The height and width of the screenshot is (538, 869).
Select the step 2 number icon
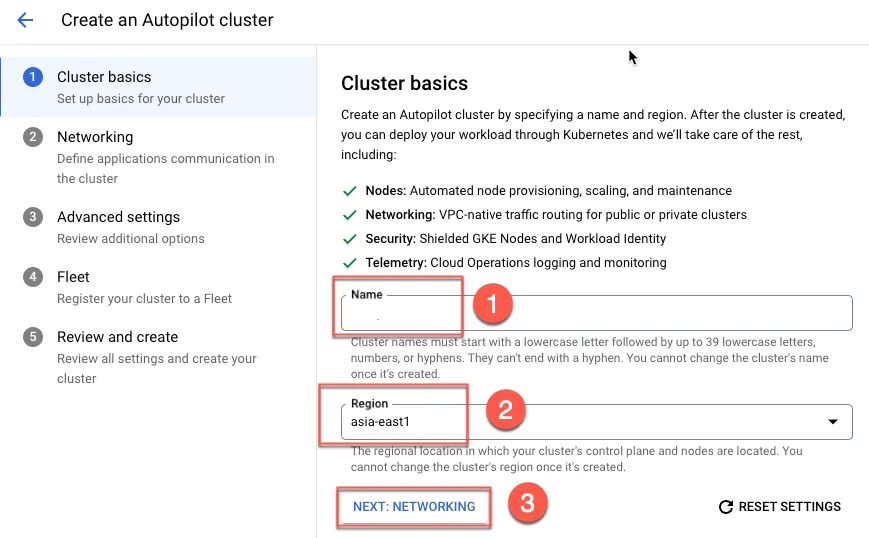(x=33, y=137)
